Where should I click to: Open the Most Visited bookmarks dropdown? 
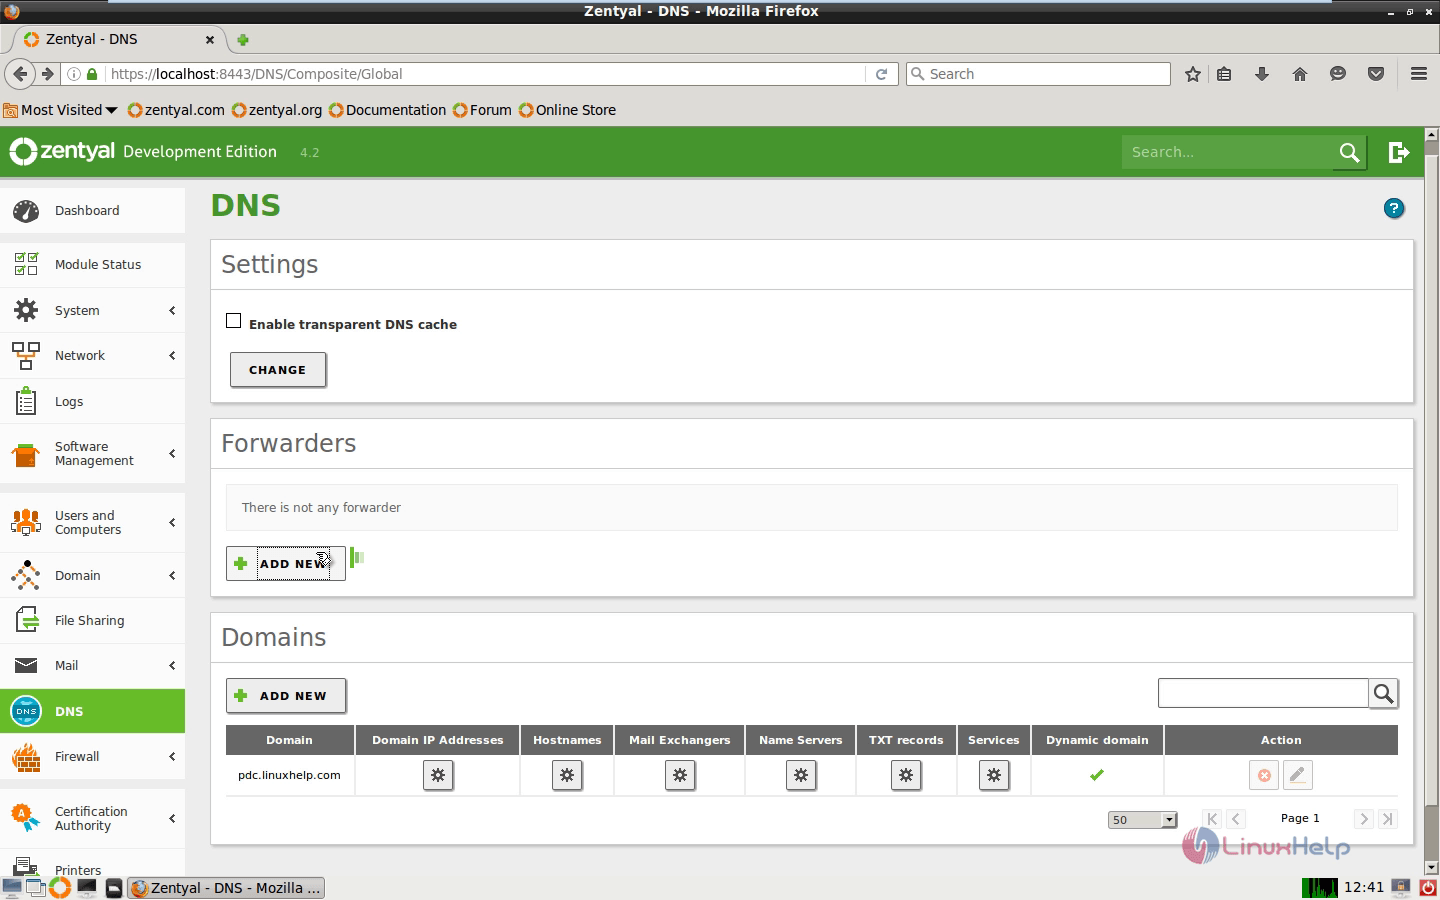60,110
